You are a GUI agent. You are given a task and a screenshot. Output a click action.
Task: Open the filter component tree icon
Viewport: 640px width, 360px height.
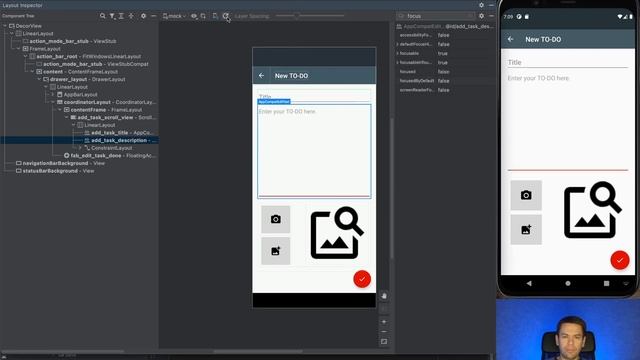tap(112, 16)
